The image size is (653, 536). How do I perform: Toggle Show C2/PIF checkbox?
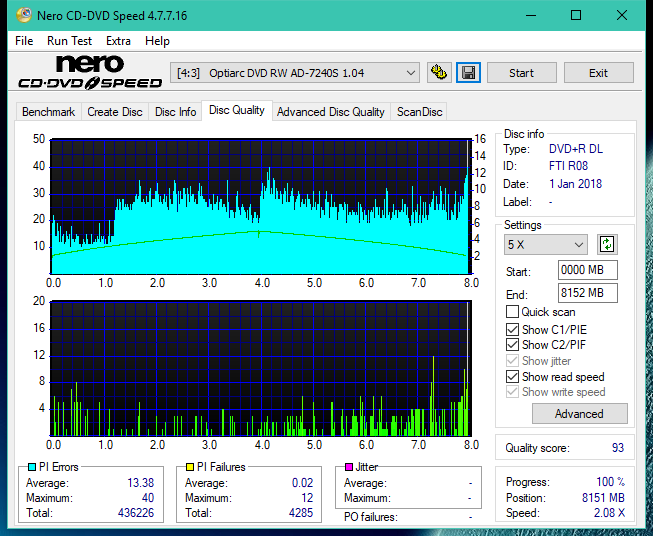512,344
